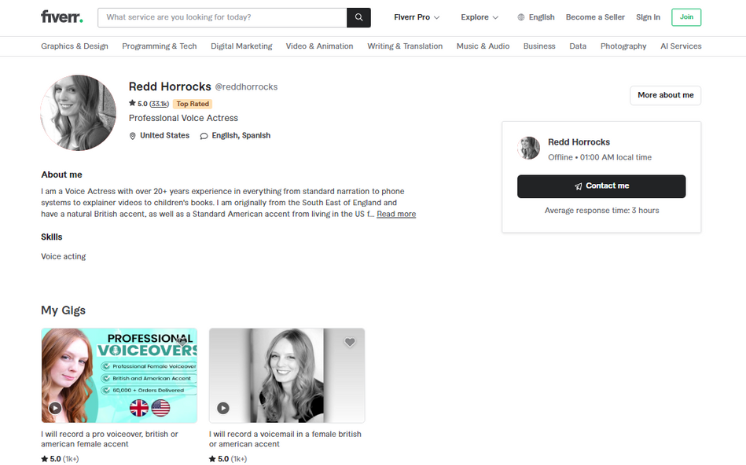Viewport: 746px width, 465px height.
Task: Click the search magnifier button
Action: coord(359,18)
